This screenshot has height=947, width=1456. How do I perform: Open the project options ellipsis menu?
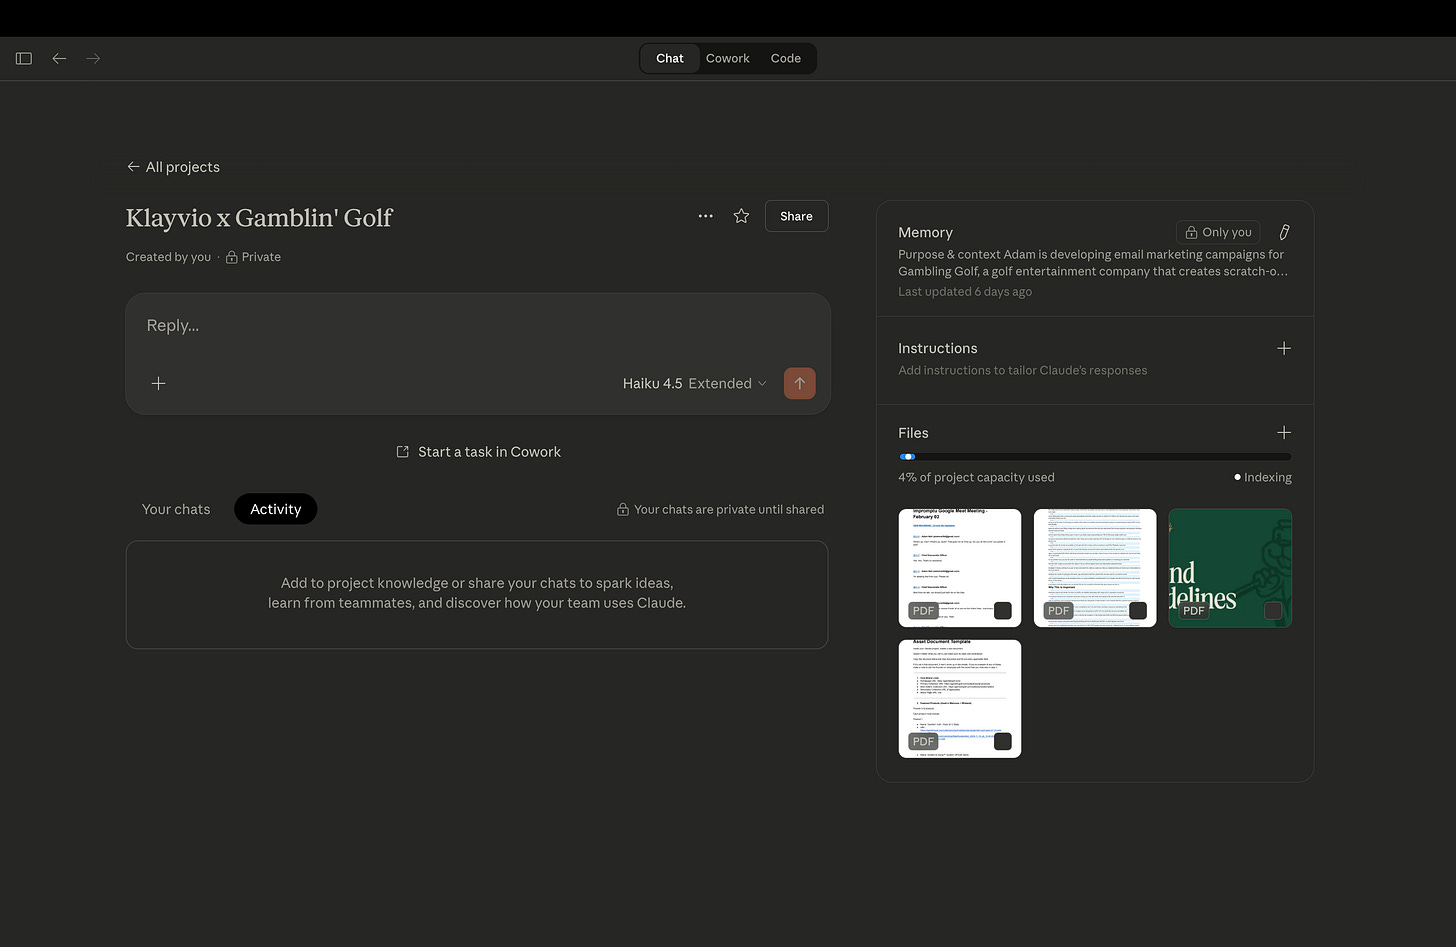click(706, 216)
